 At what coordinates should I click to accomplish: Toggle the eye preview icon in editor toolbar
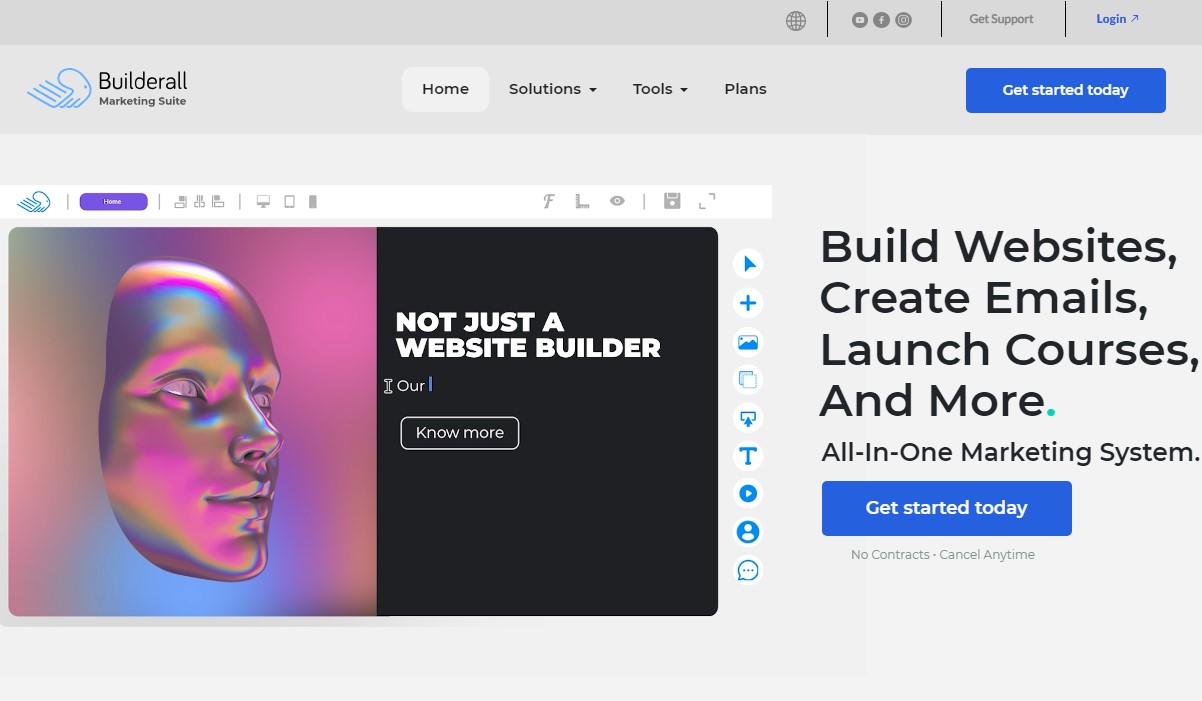click(x=617, y=201)
